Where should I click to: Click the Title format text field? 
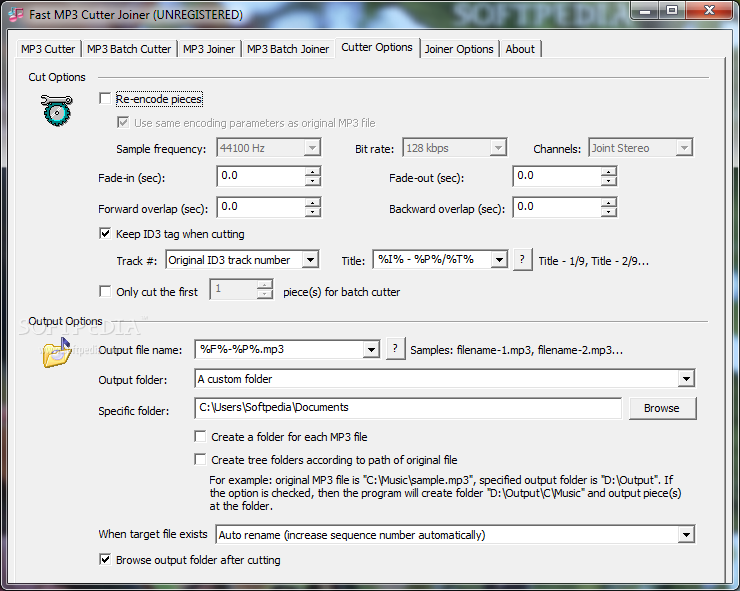tap(432, 260)
